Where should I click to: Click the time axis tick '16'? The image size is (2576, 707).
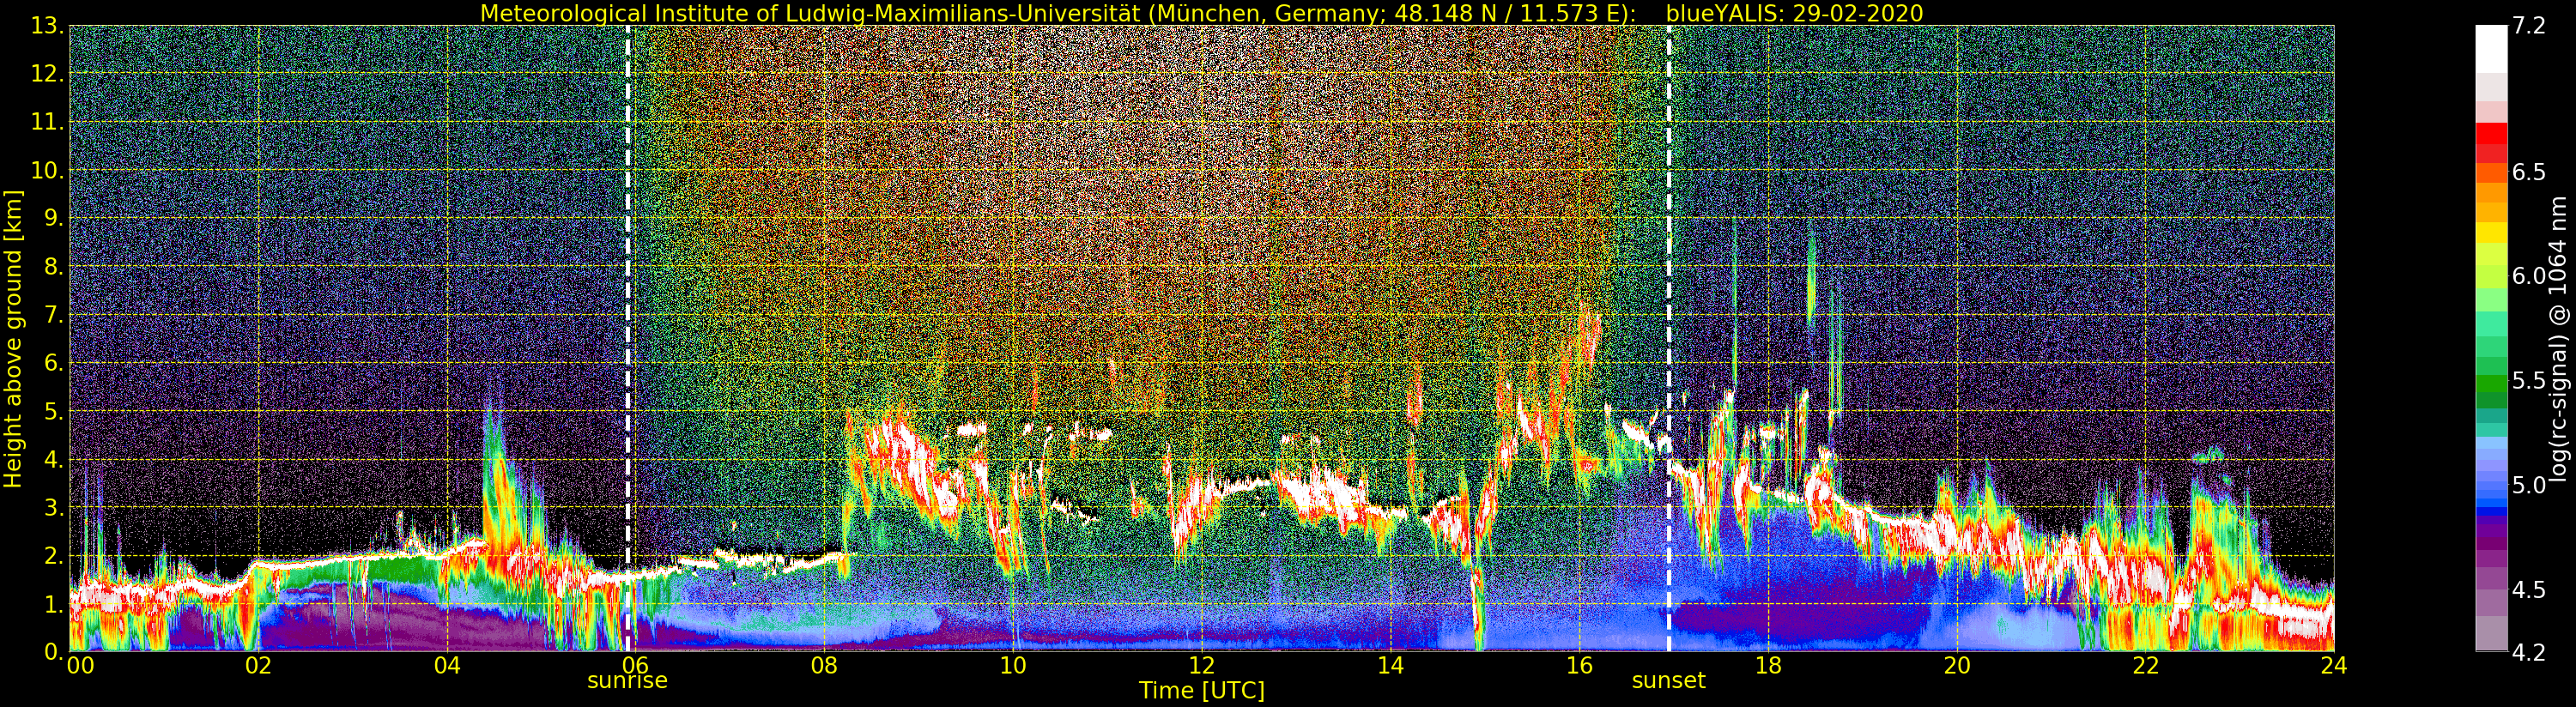(1579, 666)
